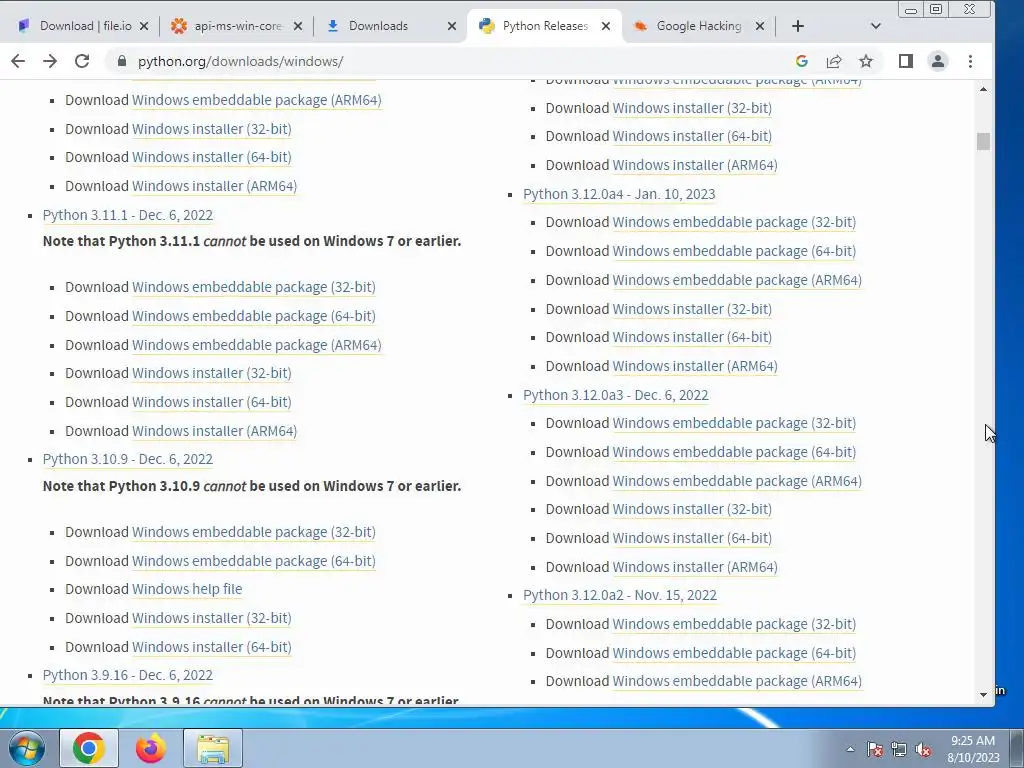Go forward to the next page
This screenshot has height=768, width=1024.
pos(50,61)
